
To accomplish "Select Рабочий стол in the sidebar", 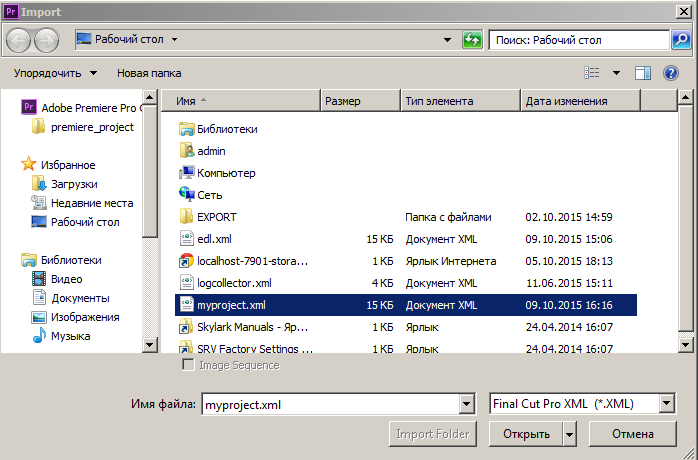I will 75,222.
